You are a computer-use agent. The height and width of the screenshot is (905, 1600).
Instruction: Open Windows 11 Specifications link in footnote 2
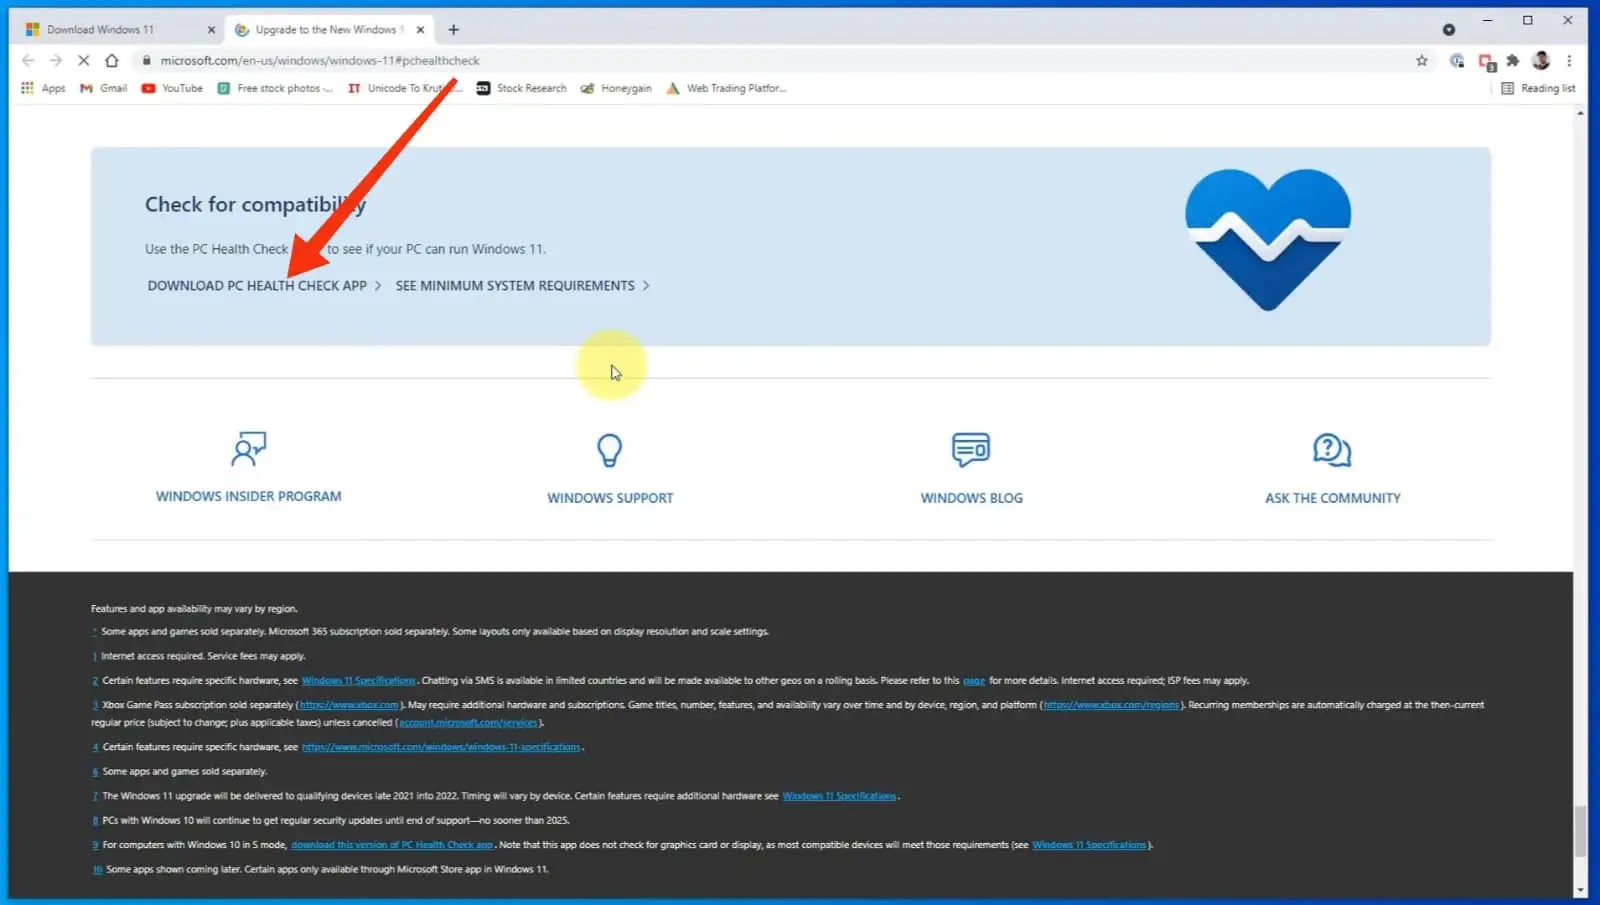click(359, 681)
